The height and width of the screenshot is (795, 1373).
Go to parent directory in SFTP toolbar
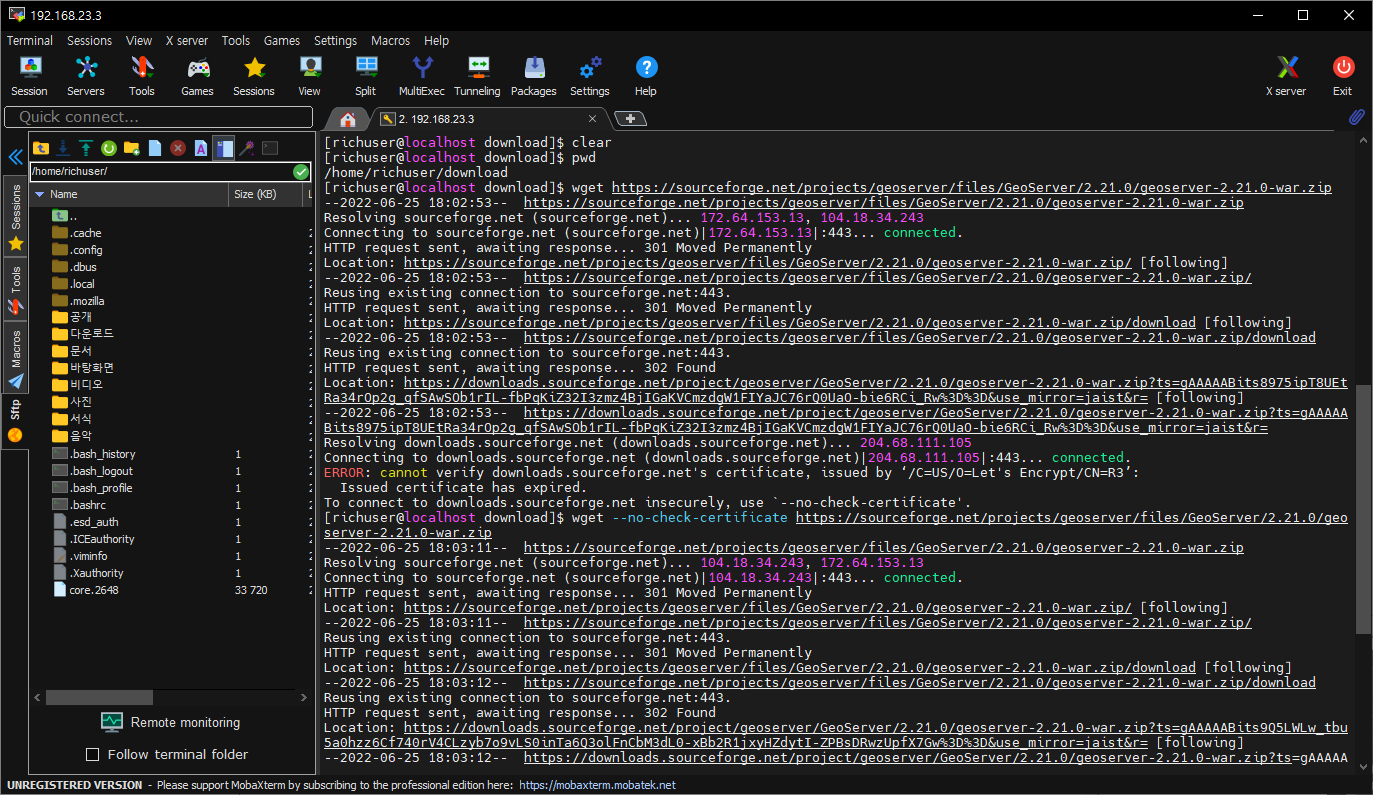(x=41, y=148)
